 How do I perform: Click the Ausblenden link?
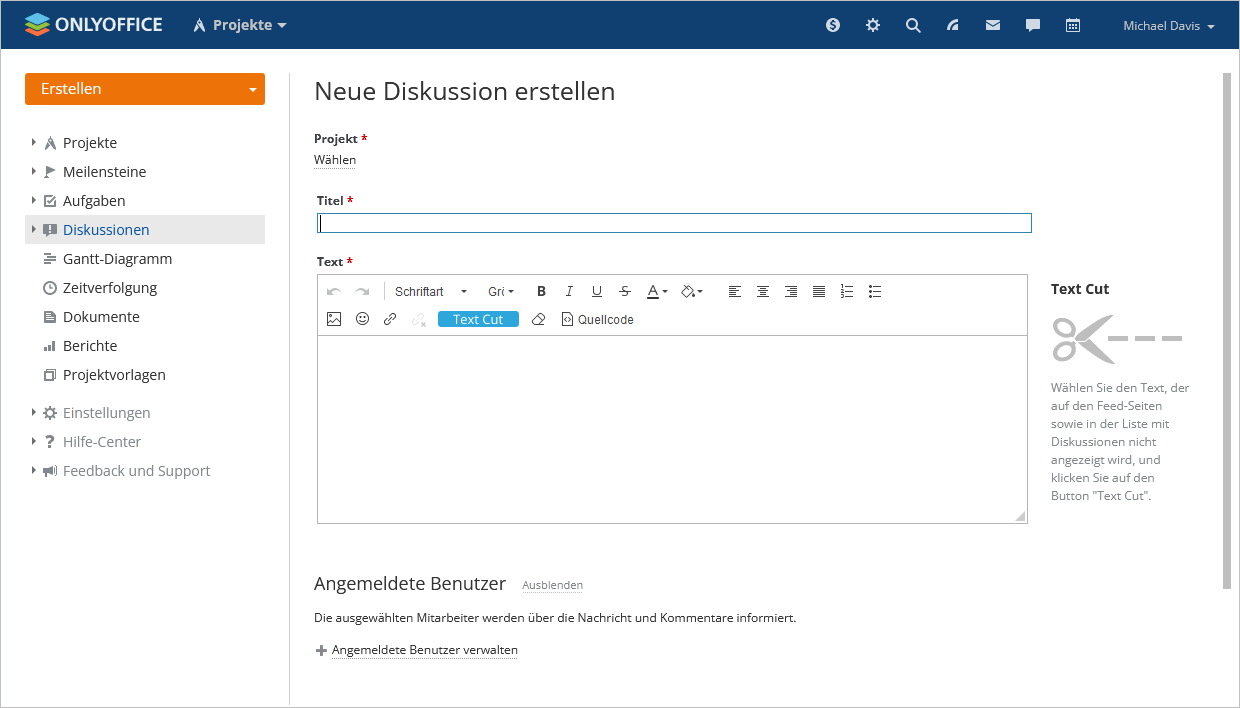click(x=552, y=585)
